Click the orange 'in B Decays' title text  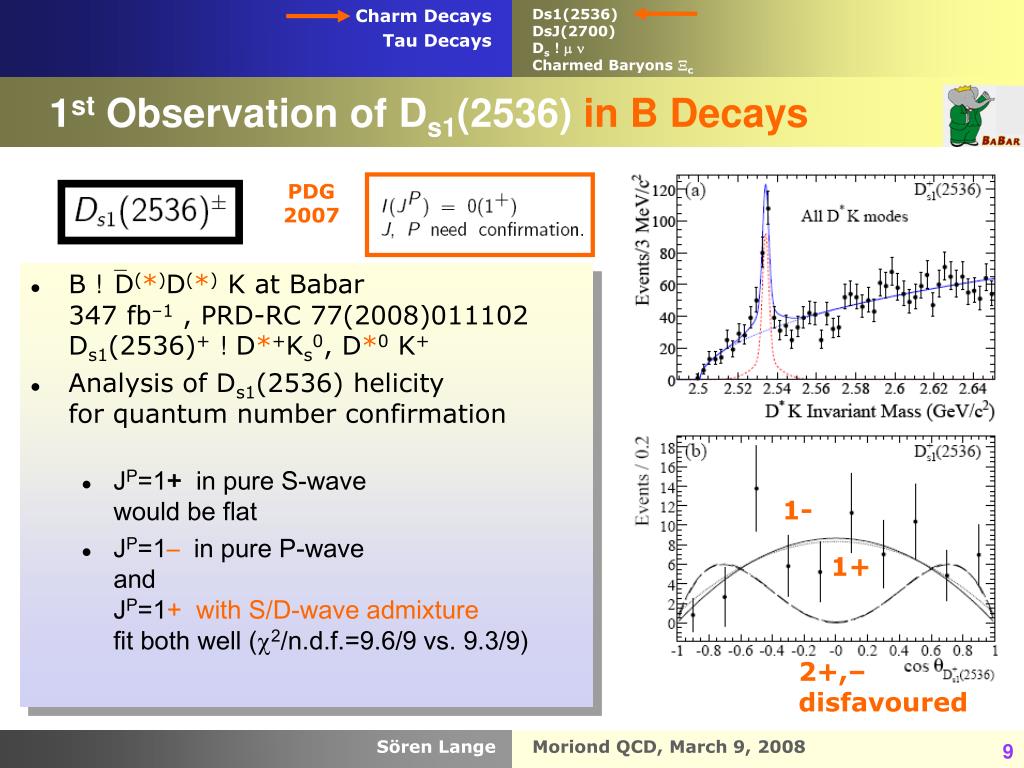point(696,113)
